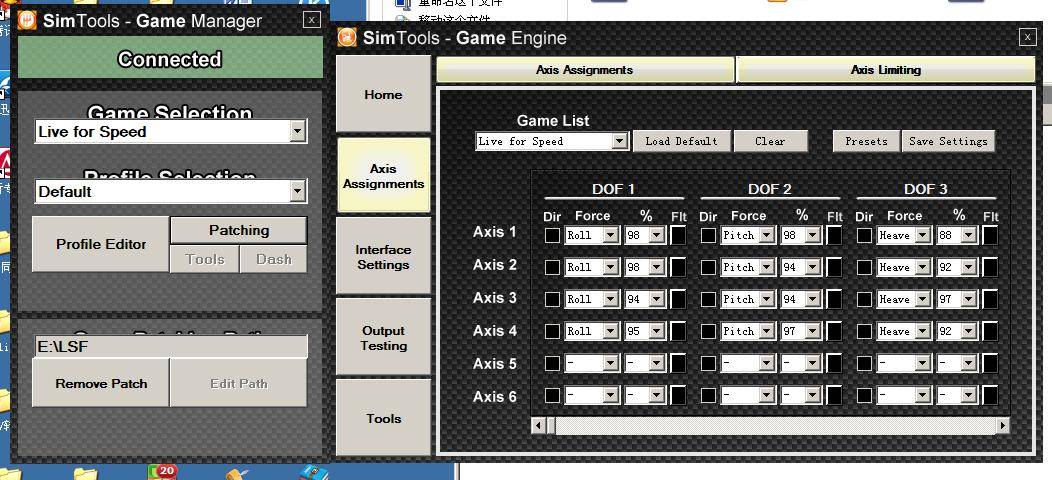Open Axis 4 DOF 1 percent dropdown
This screenshot has height=480, width=1052.
[x=656, y=331]
